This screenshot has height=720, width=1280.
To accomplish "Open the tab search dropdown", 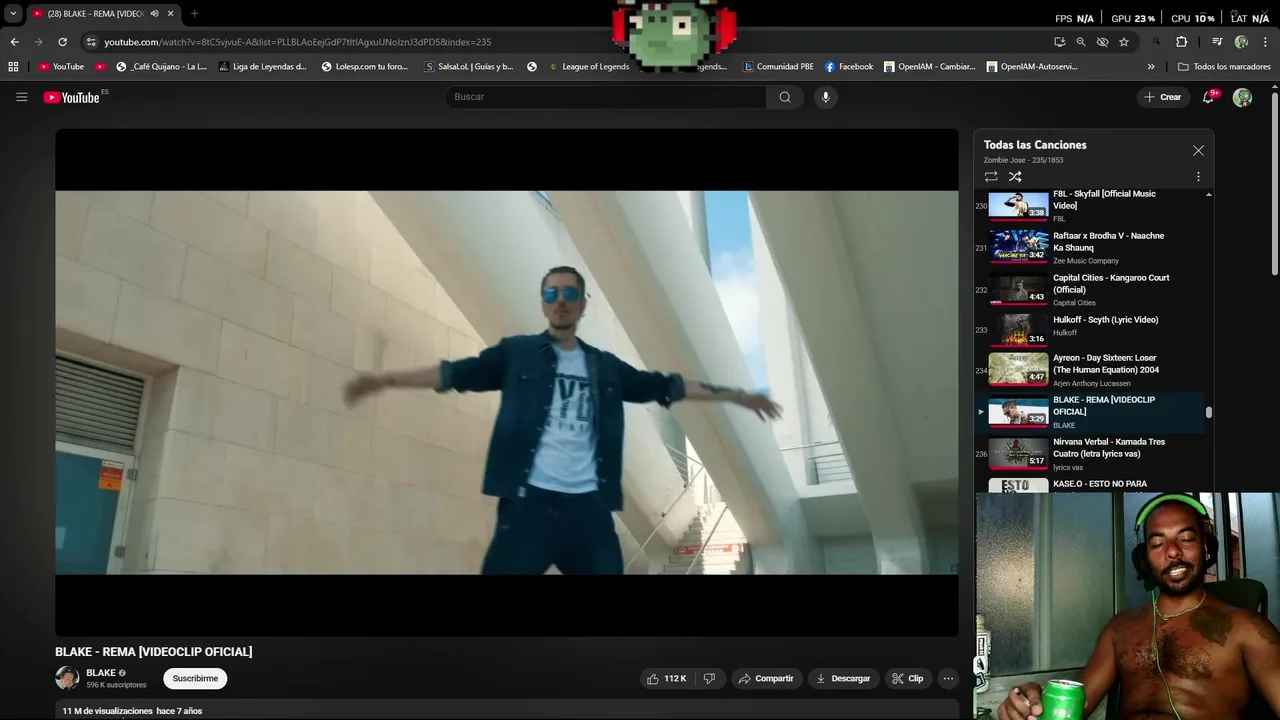I will coord(13,14).
